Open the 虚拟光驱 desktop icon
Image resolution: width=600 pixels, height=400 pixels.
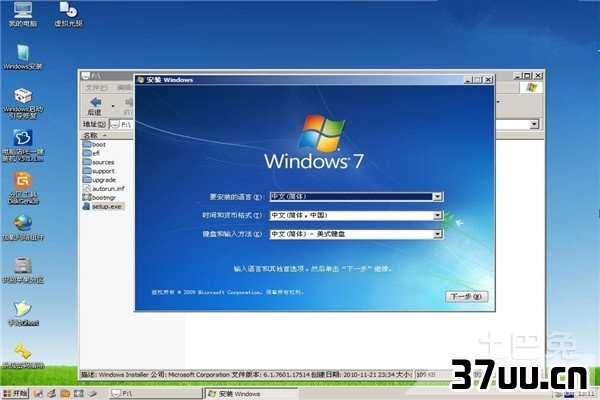(68, 15)
